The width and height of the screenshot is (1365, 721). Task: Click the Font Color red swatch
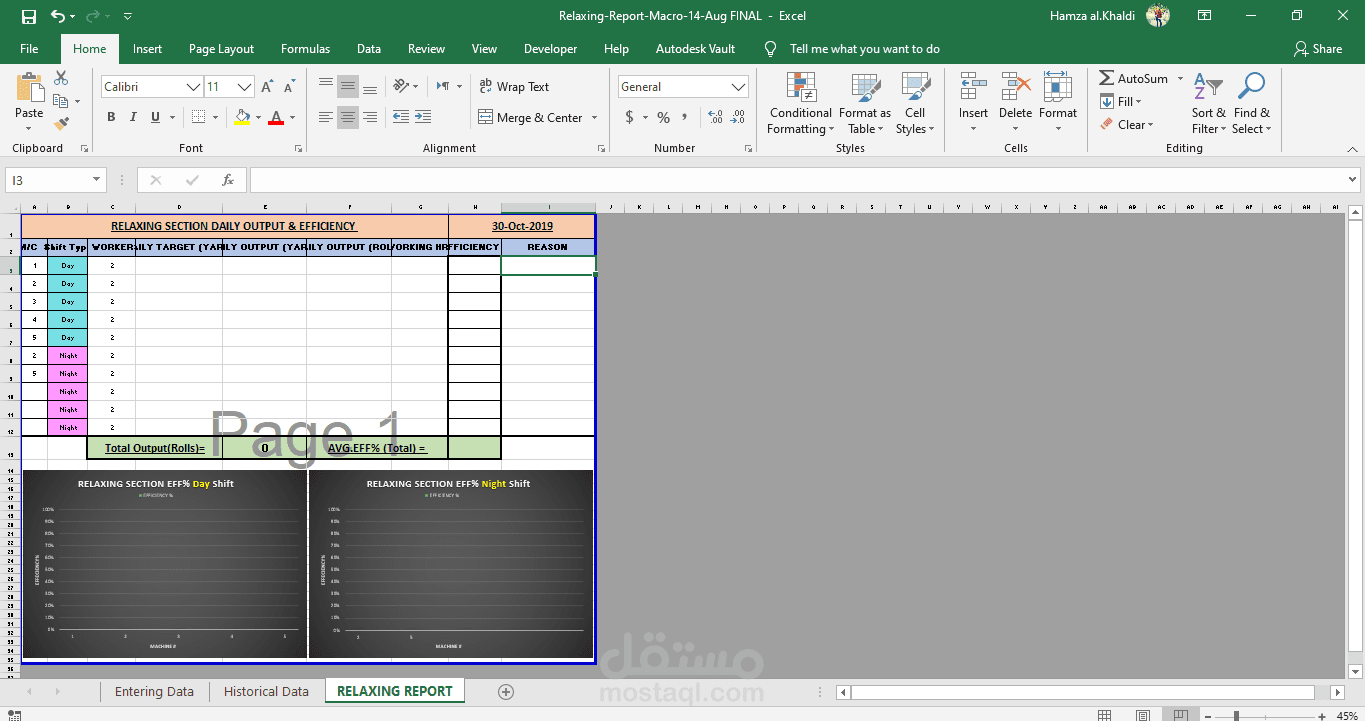tap(276, 125)
